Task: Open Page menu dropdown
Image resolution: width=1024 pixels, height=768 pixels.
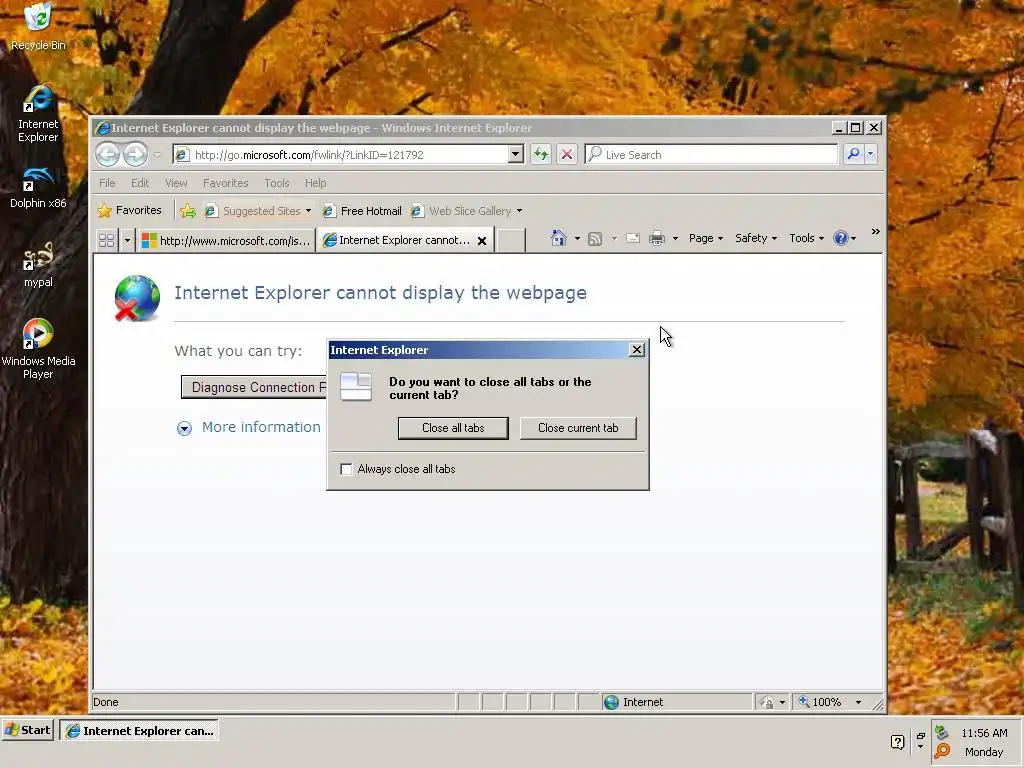Action: coord(706,238)
